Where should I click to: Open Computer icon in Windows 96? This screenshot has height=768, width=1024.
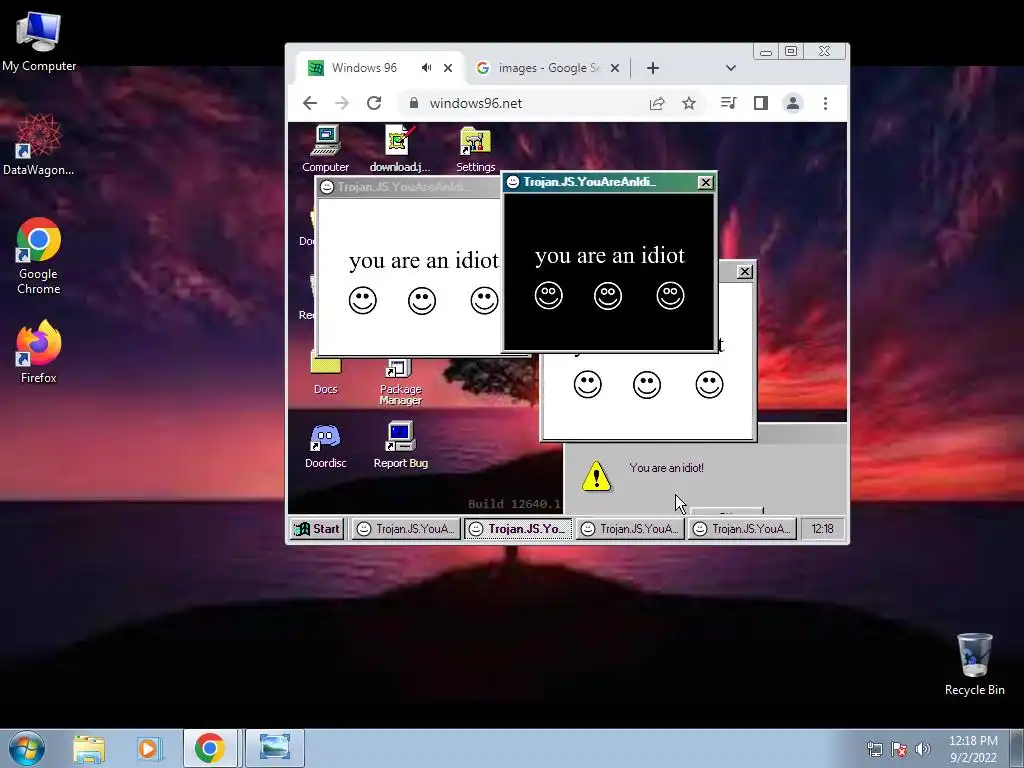[325, 149]
